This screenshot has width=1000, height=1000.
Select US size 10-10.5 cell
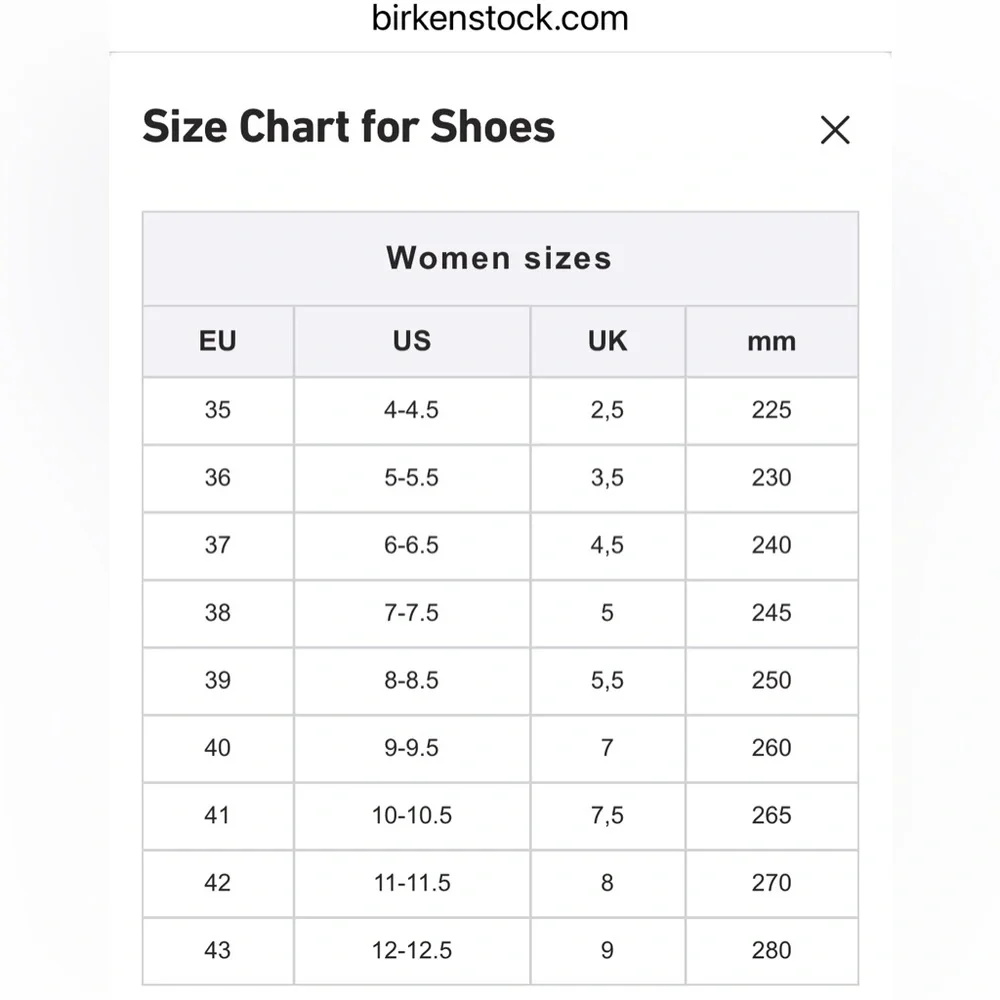click(411, 815)
